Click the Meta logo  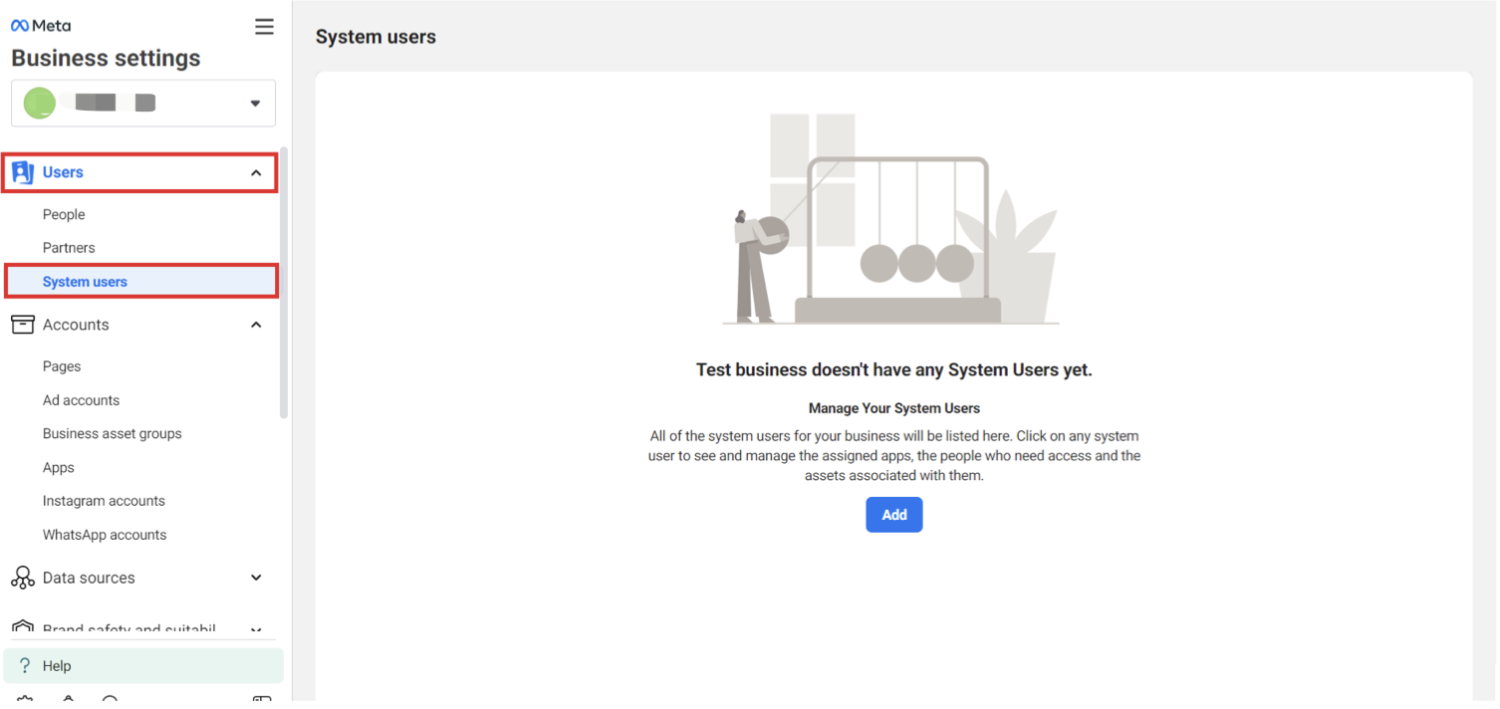point(41,26)
